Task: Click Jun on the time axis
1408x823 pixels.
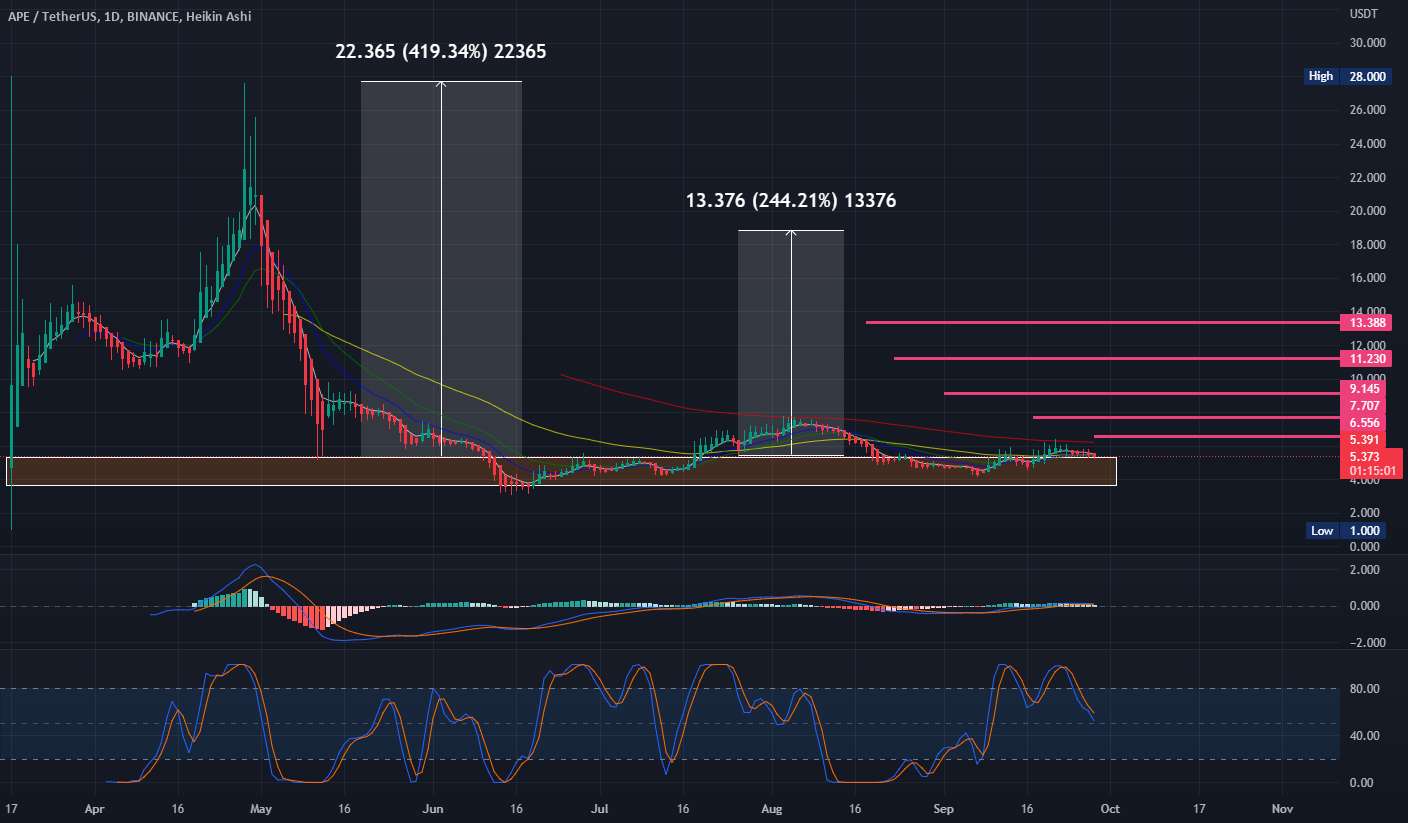Action: click(x=433, y=807)
